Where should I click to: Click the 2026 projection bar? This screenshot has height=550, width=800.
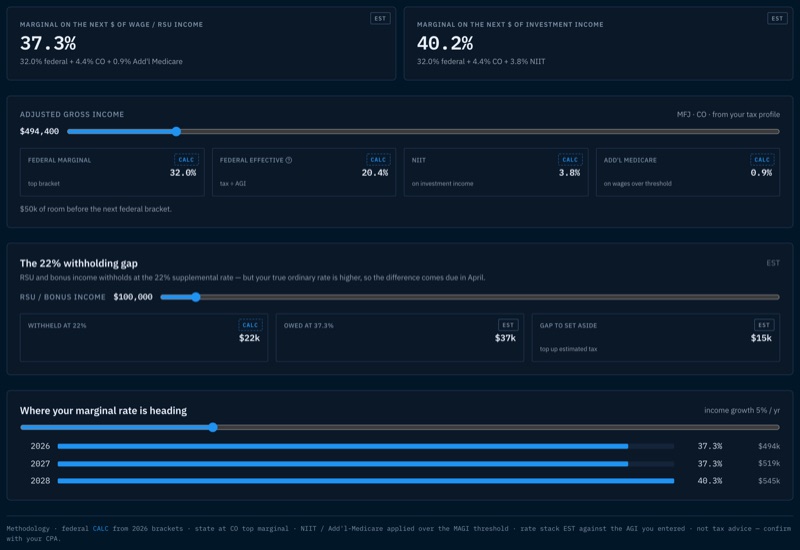[x=366, y=446]
